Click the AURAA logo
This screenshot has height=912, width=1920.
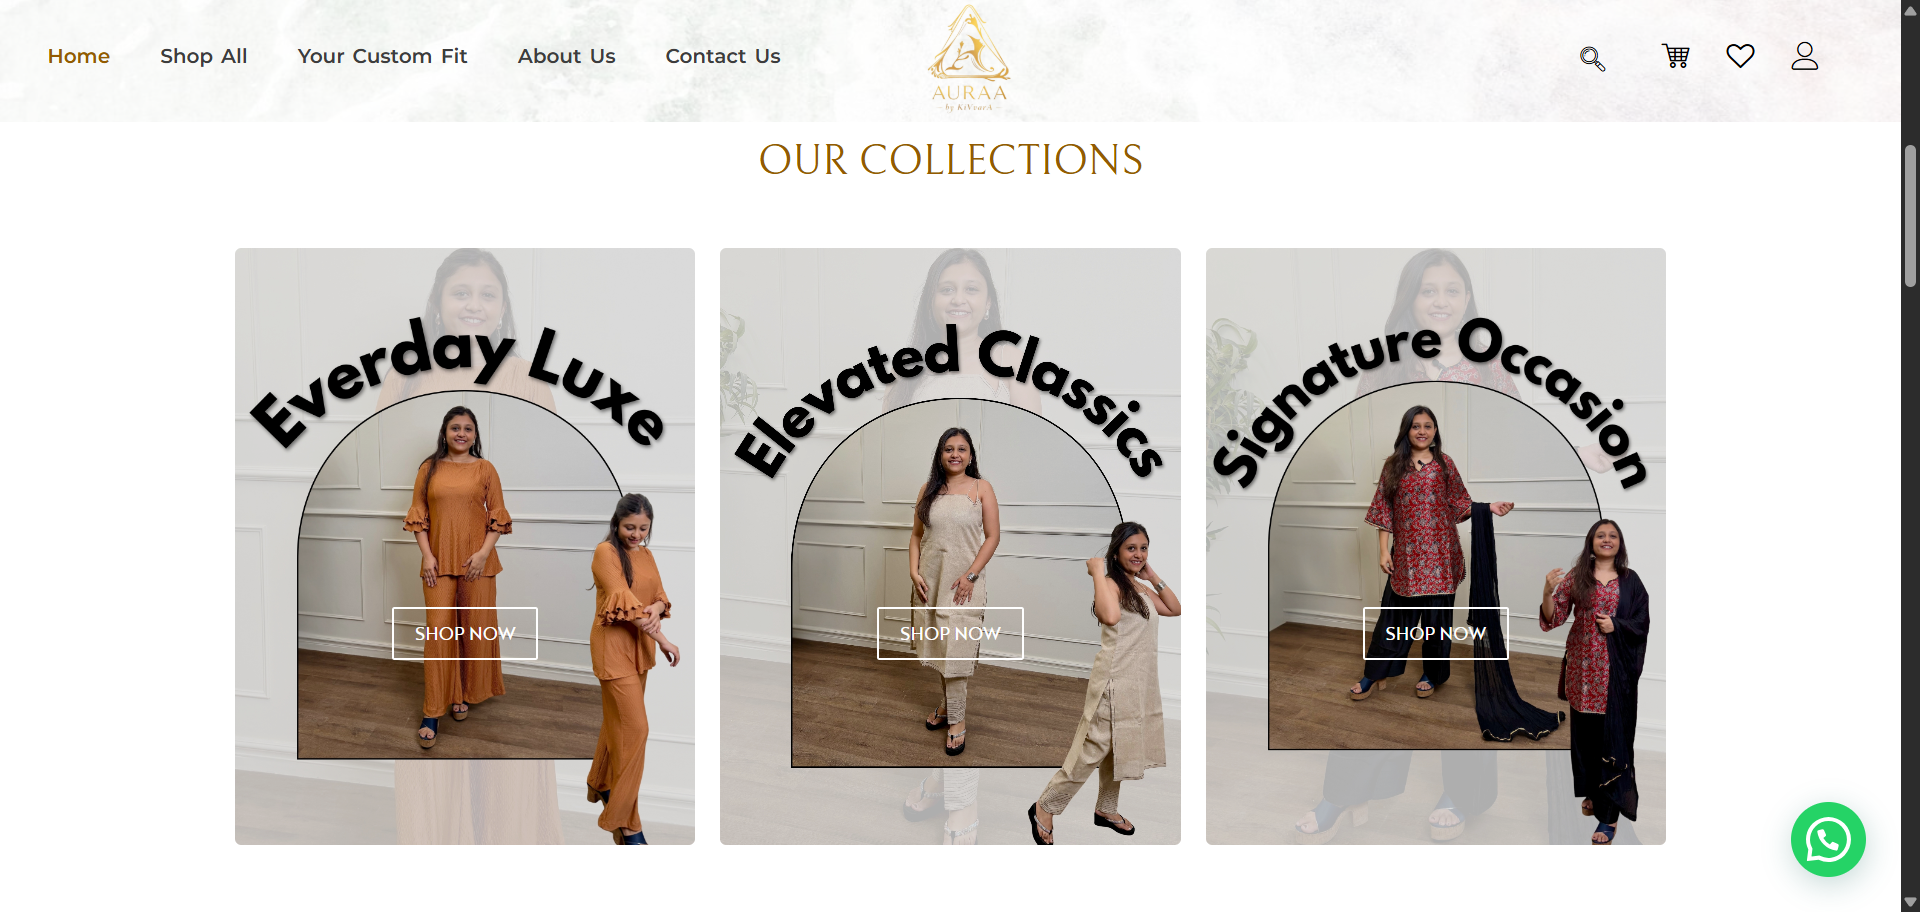(x=969, y=58)
